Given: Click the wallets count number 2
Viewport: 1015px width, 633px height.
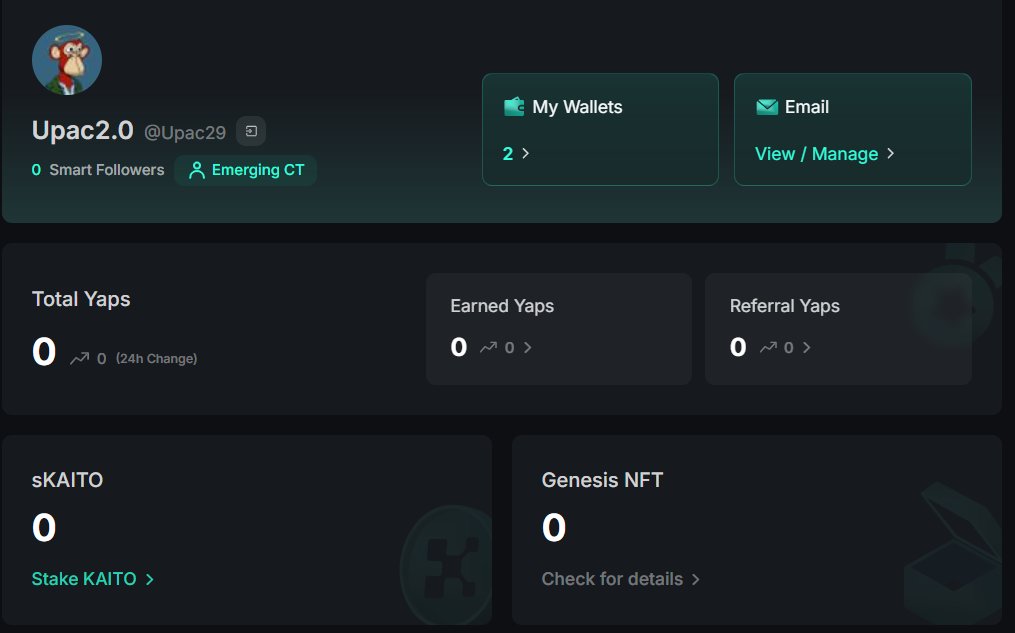Looking at the screenshot, I should coord(508,153).
